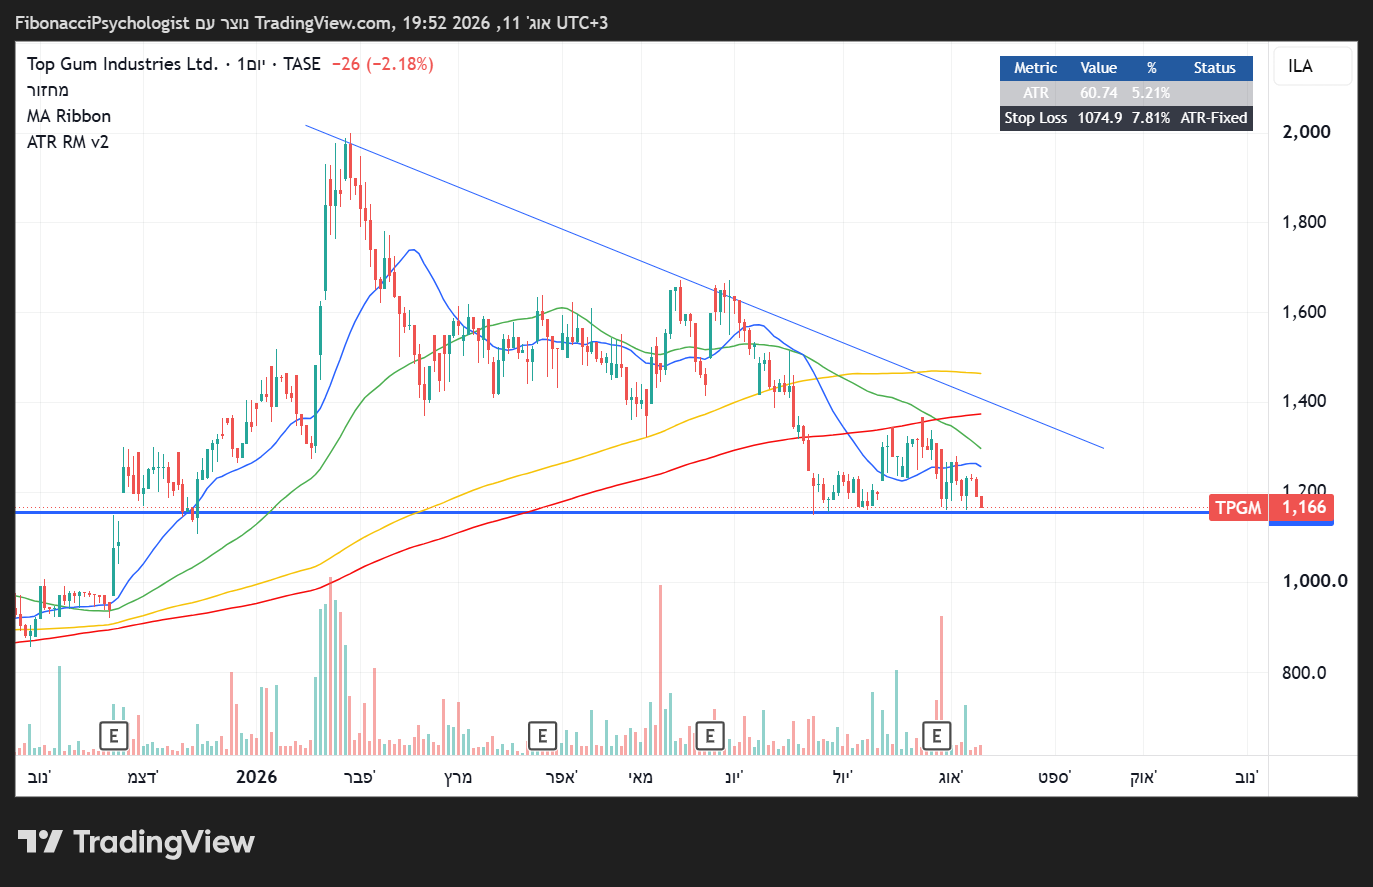
Task: Click the red TPGM symbol label
Action: 1238,507
